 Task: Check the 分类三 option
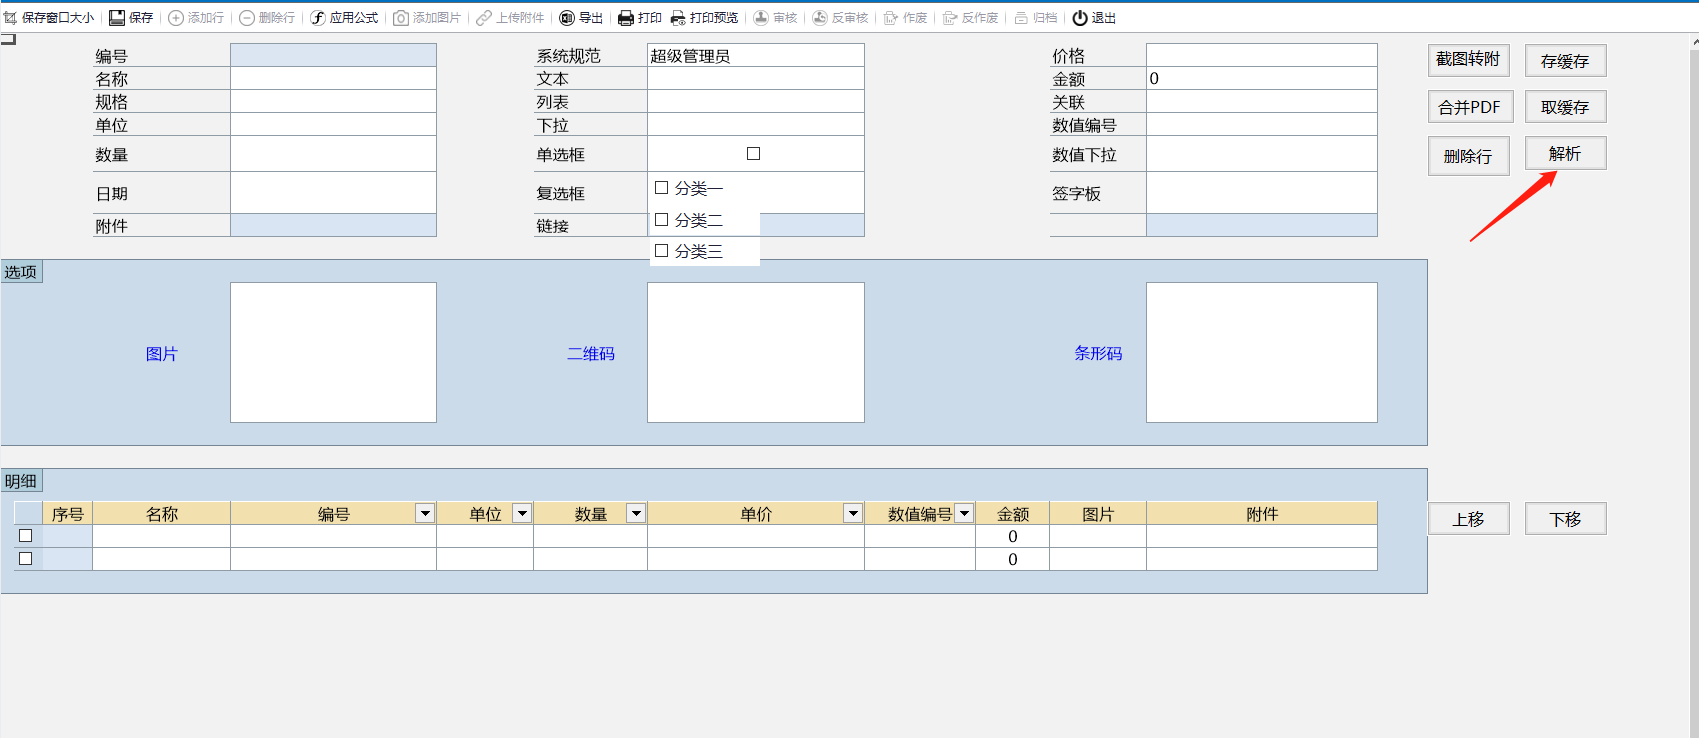click(662, 251)
